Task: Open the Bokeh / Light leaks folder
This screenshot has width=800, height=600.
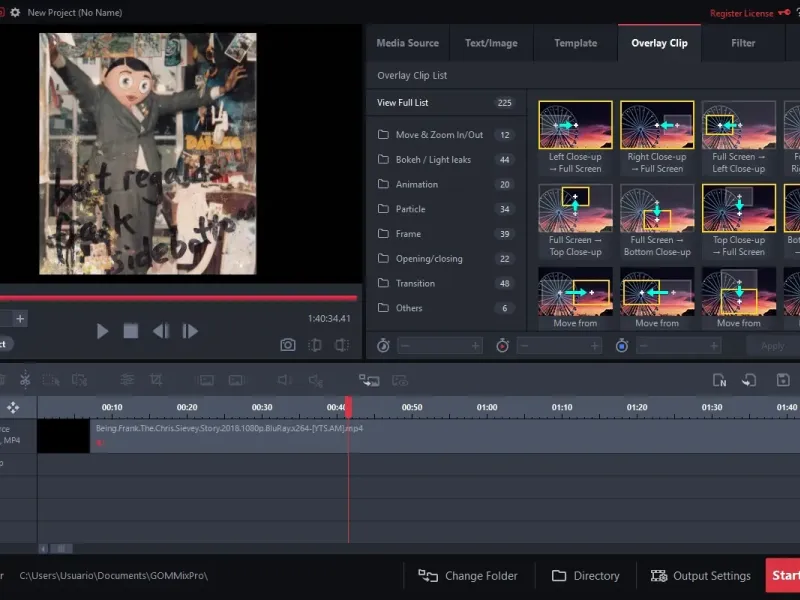Action: [433, 160]
